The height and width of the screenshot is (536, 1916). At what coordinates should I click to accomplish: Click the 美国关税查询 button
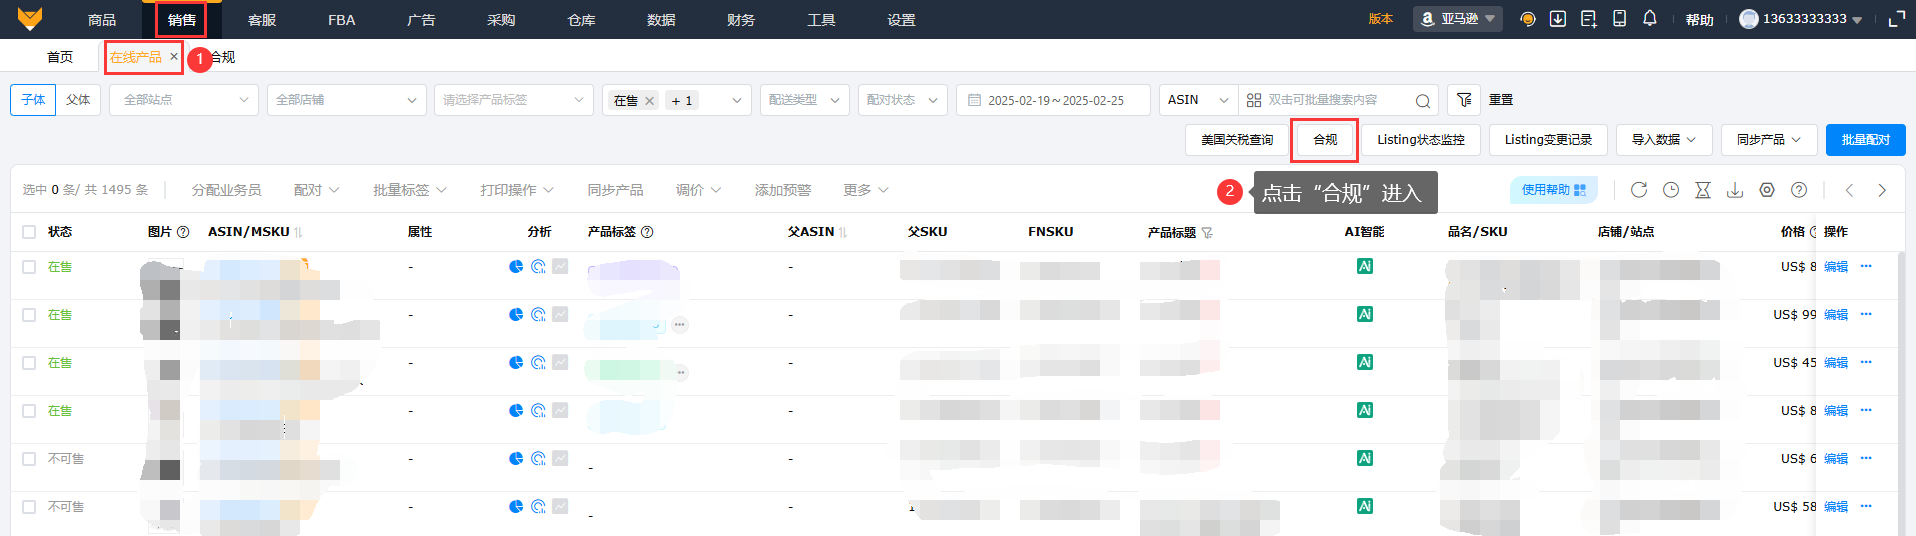1237,140
